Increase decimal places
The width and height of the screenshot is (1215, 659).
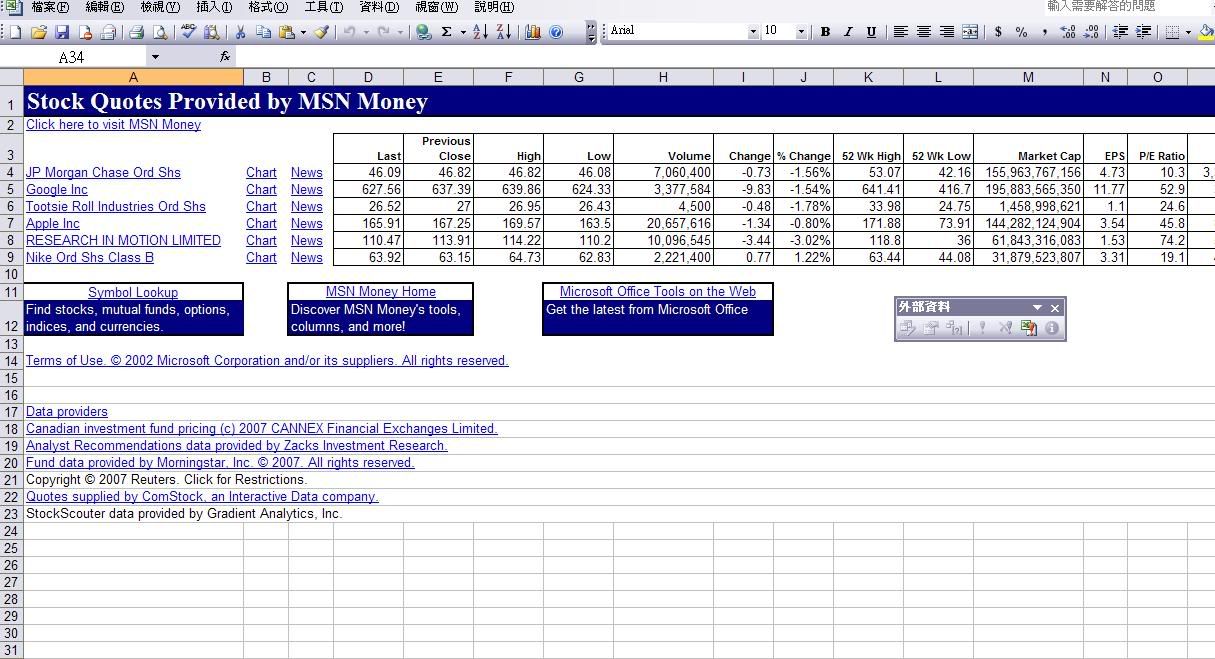click(x=1067, y=32)
